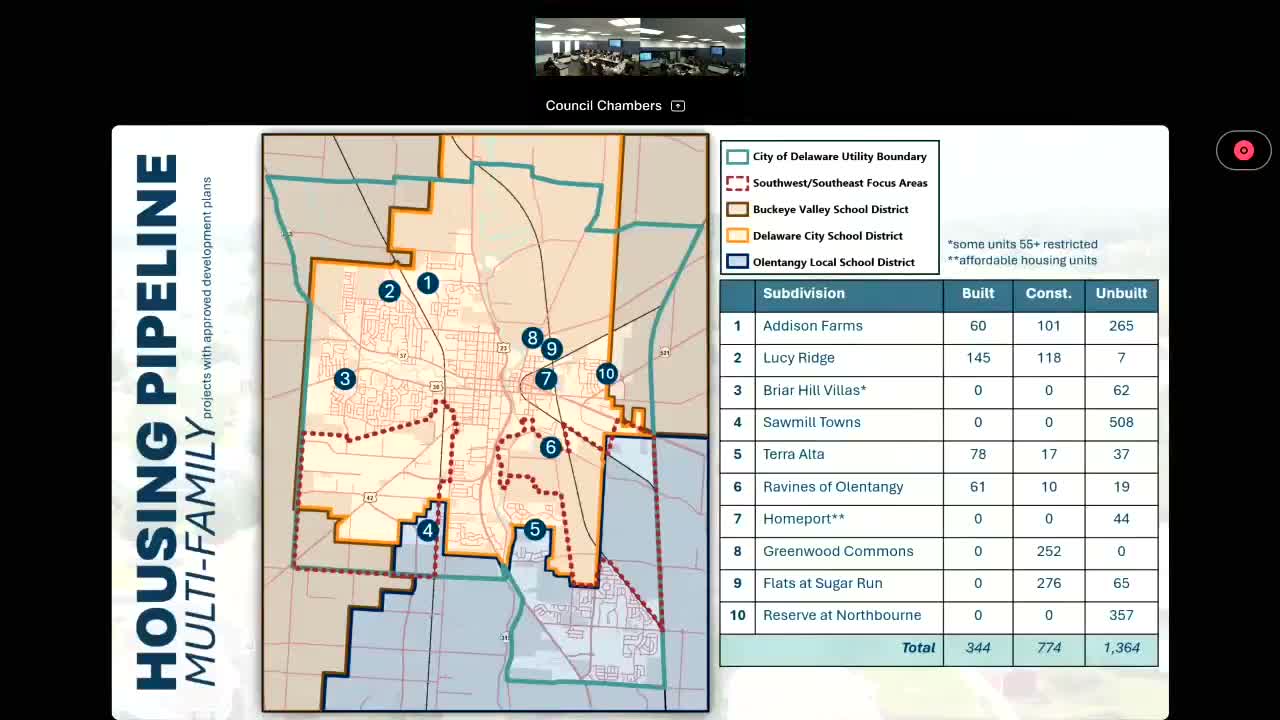Click the City of Delaware Utility Boundary swatch

[737, 157]
